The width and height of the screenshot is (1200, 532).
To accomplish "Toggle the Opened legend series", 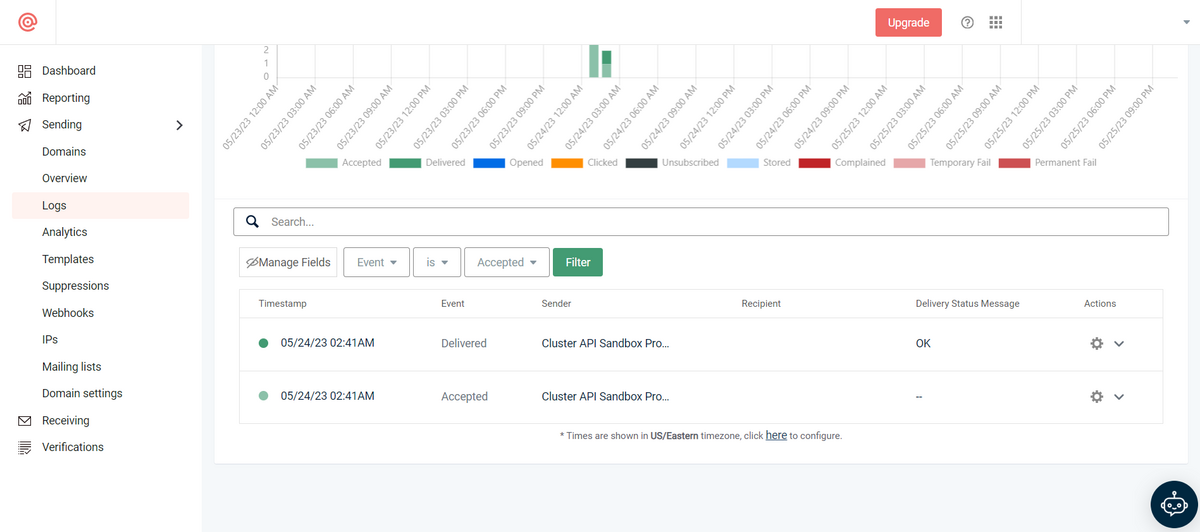I will [x=508, y=162].
